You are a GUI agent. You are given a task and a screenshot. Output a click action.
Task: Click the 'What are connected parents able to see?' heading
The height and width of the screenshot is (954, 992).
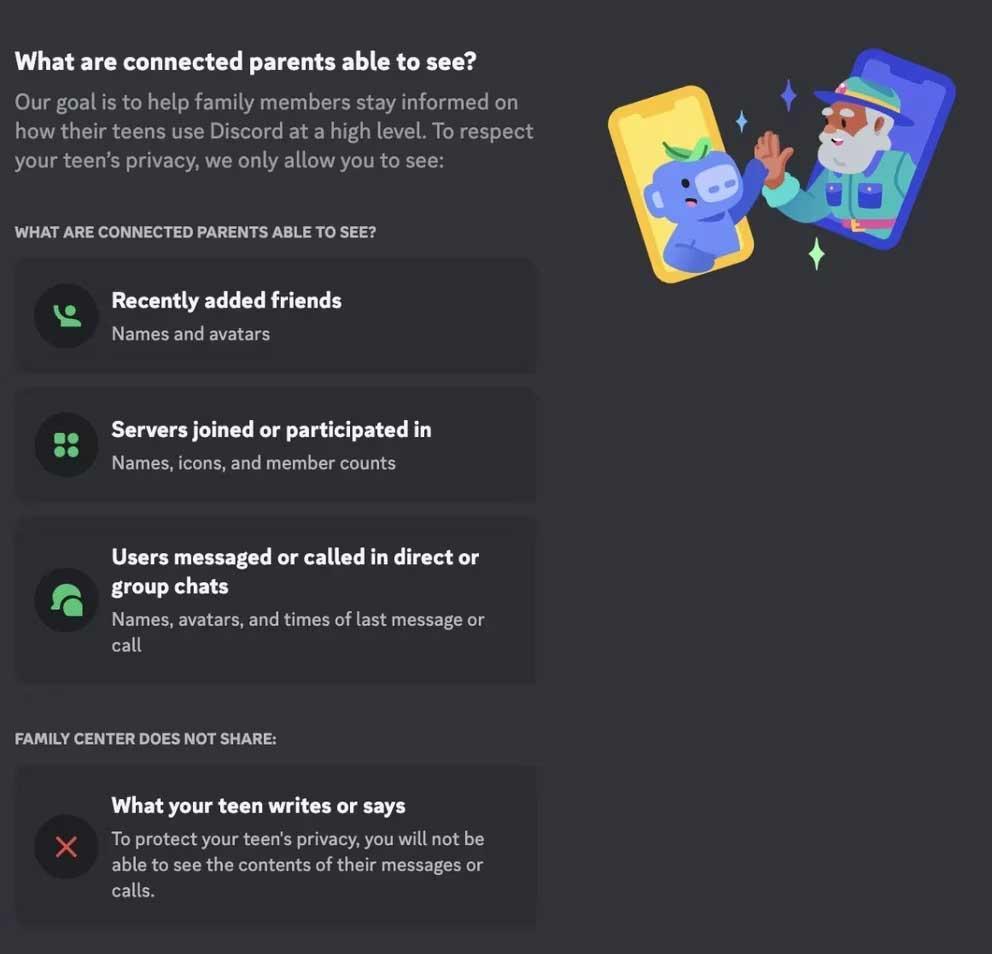(246, 62)
